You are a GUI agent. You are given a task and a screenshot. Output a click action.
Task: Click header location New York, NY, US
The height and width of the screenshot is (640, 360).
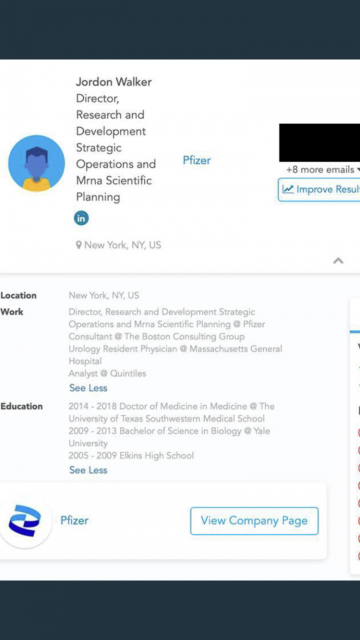(122, 245)
